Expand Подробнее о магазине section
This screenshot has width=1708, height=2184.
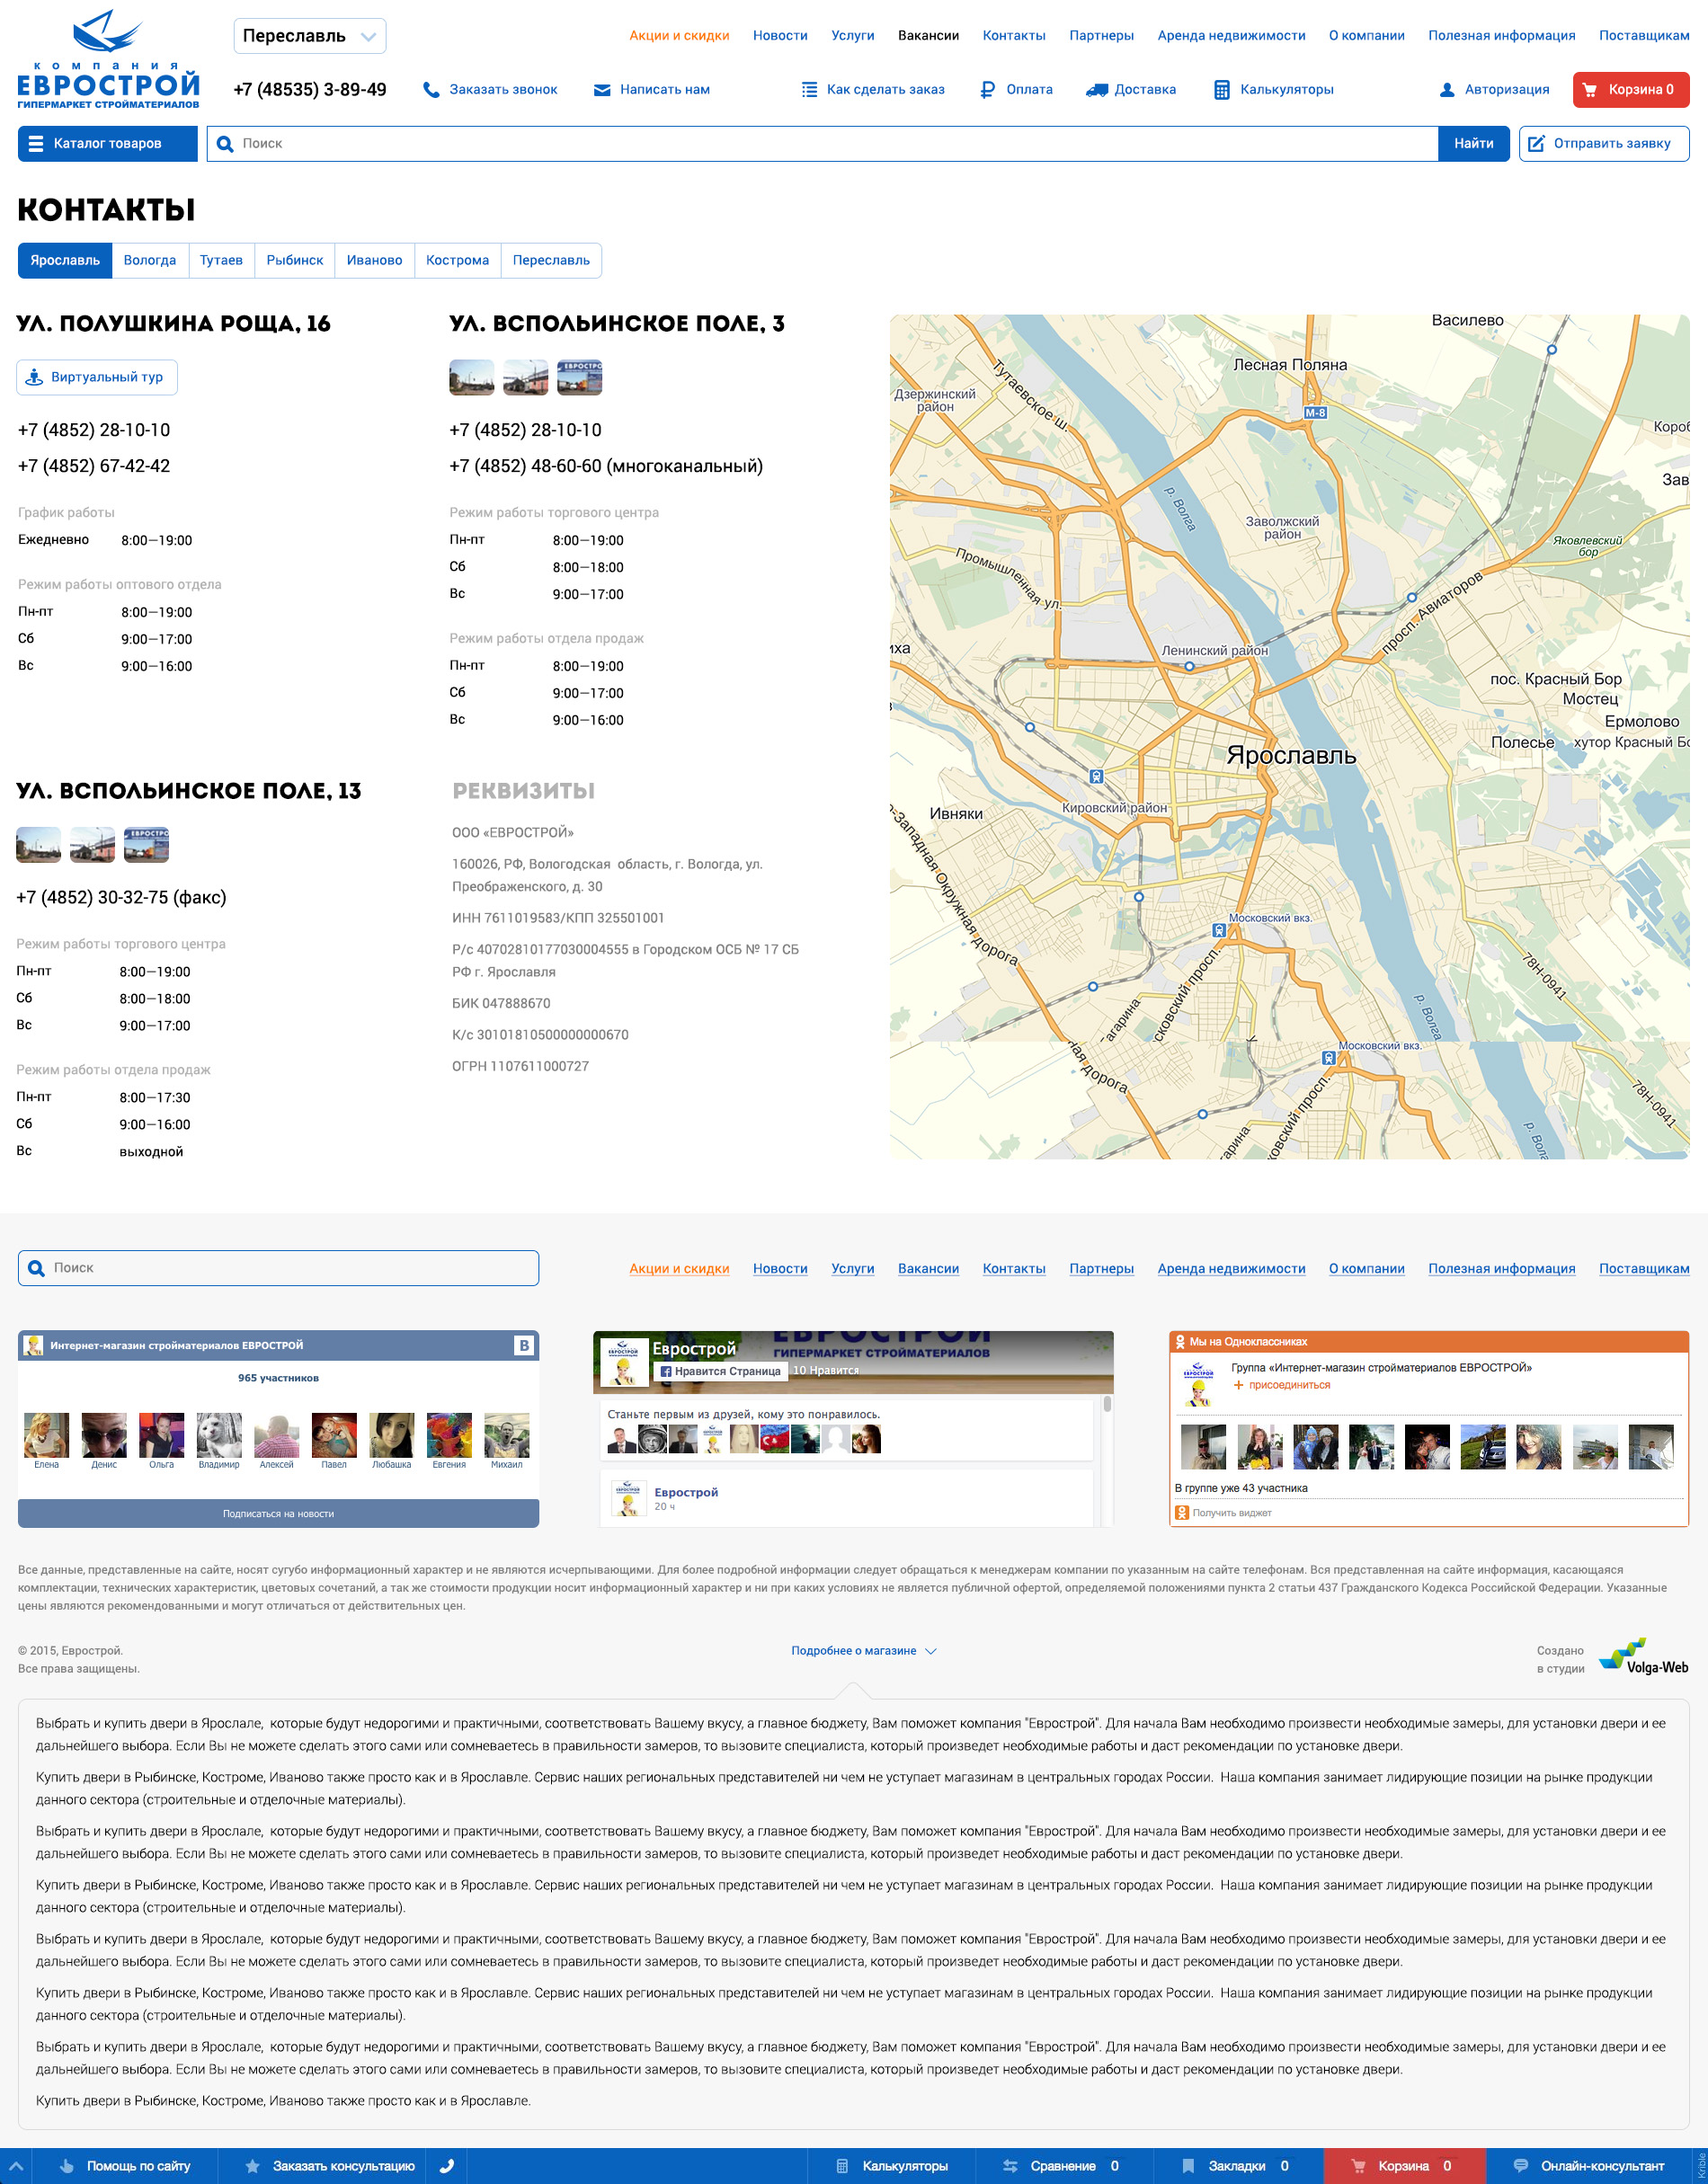point(863,1651)
